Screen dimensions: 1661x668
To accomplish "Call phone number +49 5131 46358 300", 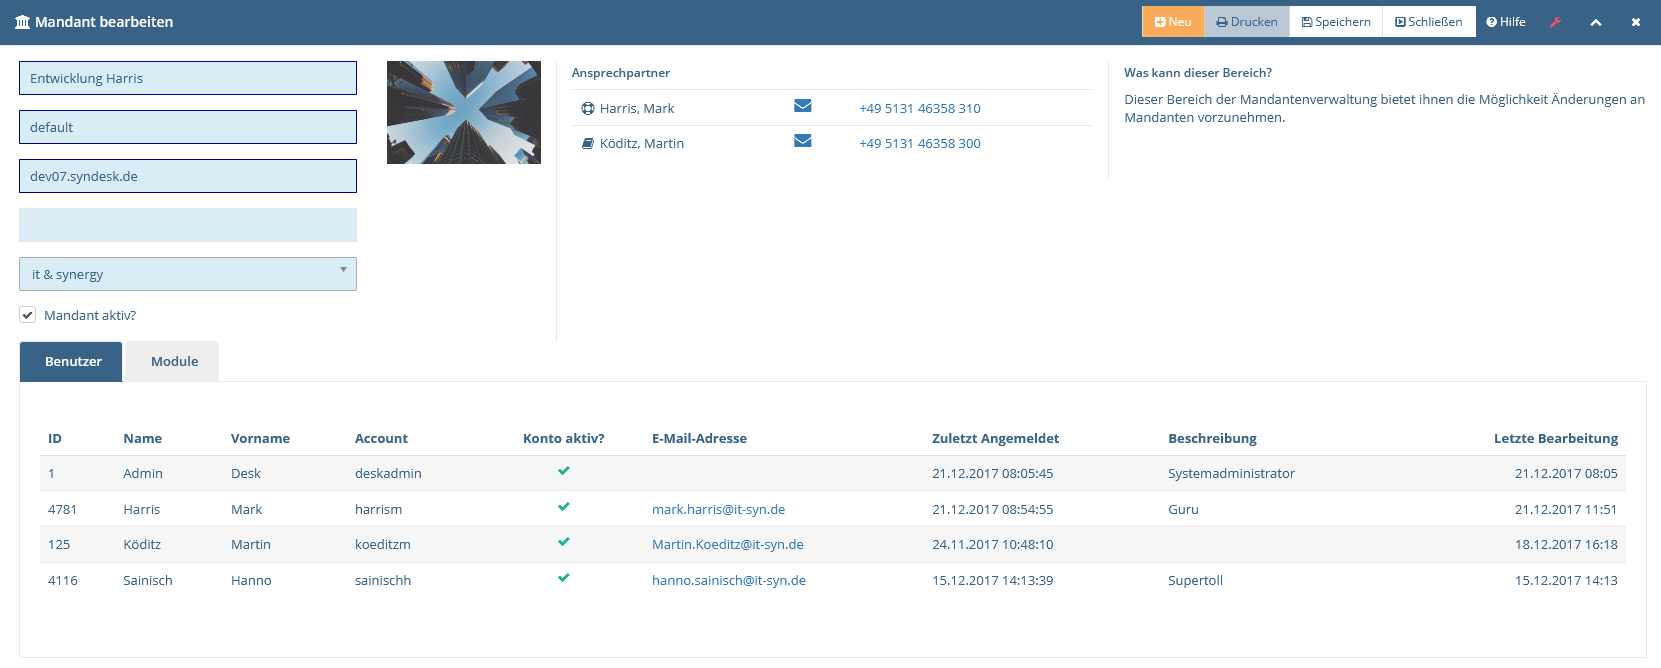I will [x=919, y=143].
